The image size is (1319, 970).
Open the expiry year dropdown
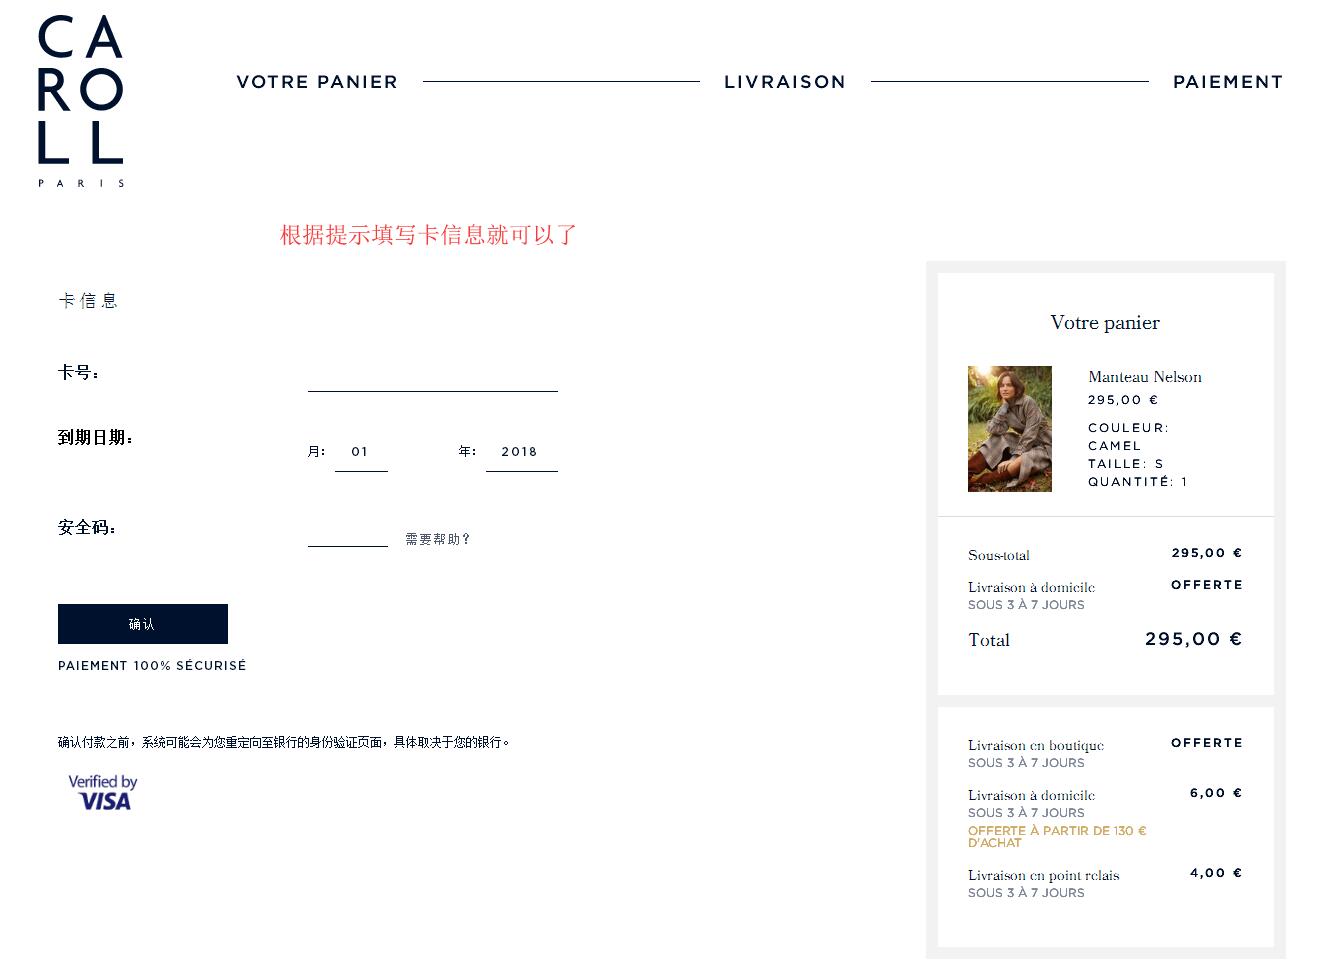[x=521, y=452]
